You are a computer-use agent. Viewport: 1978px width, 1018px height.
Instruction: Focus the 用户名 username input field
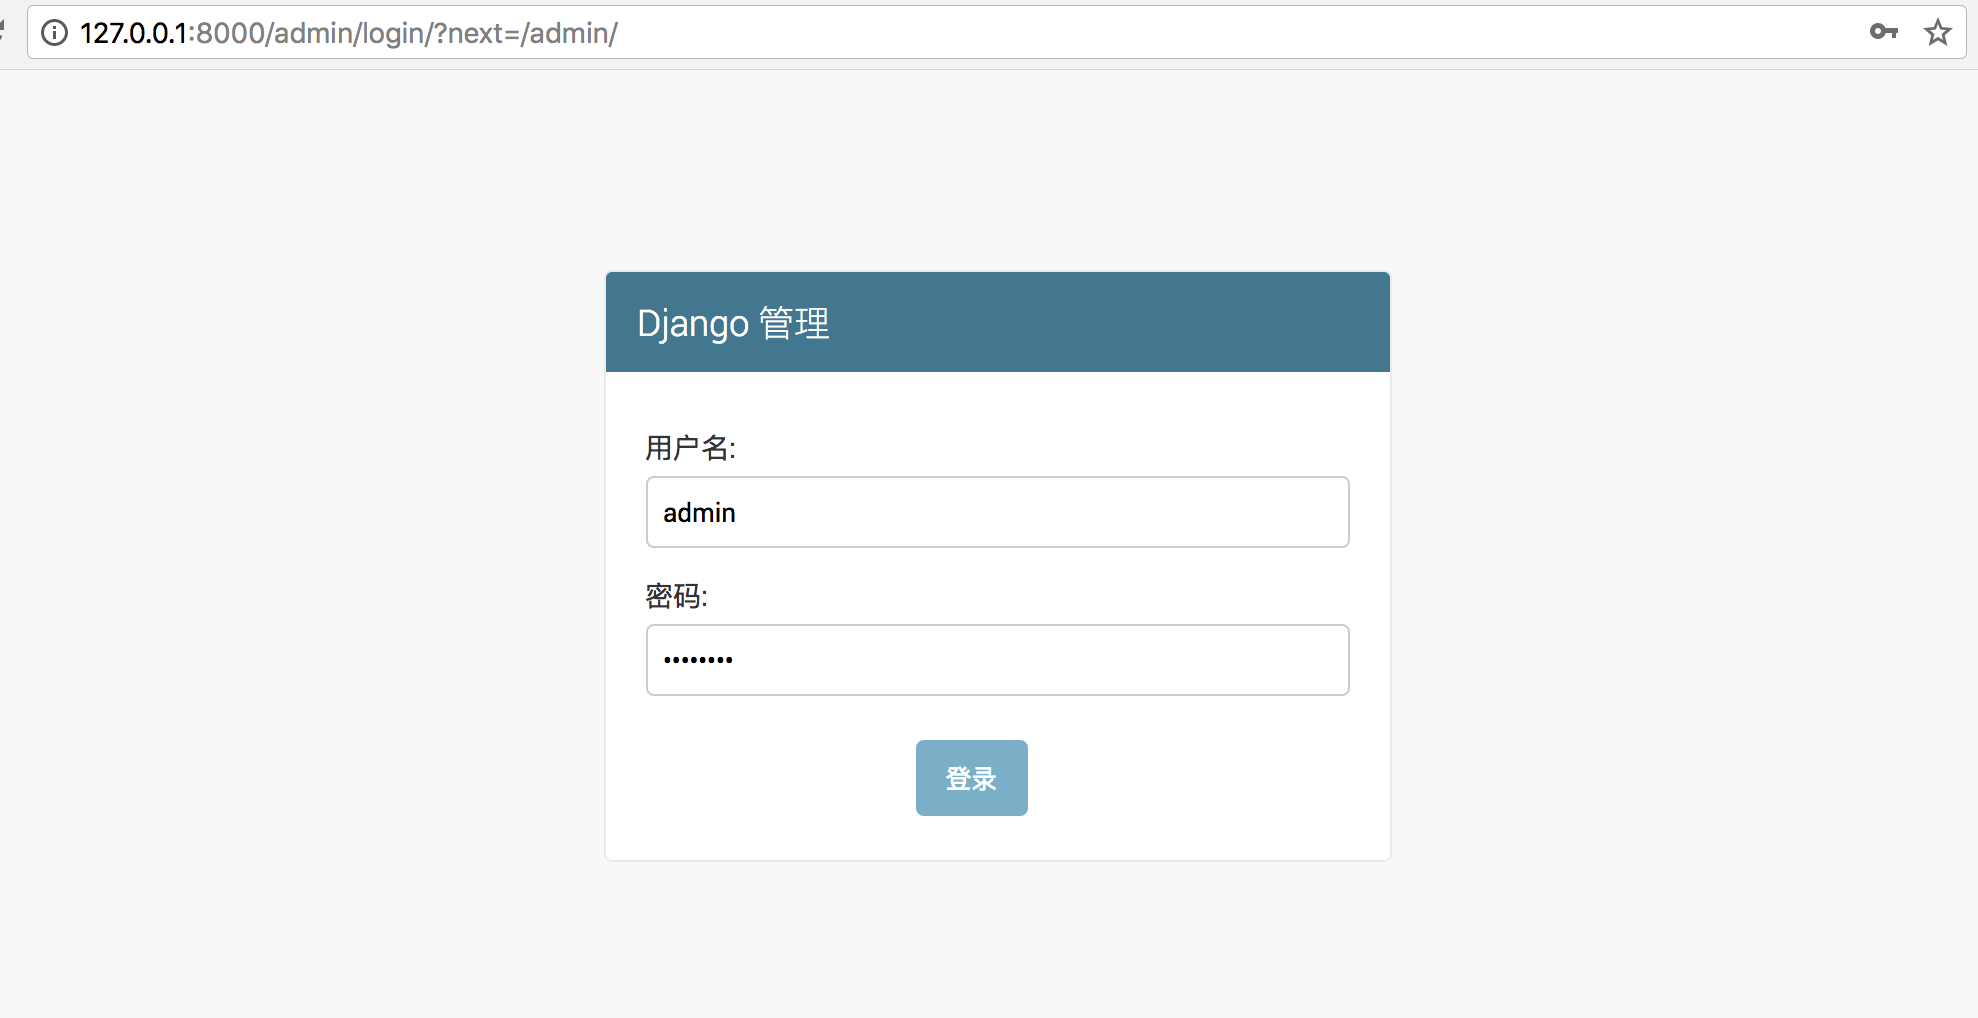(x=997, y=512)
